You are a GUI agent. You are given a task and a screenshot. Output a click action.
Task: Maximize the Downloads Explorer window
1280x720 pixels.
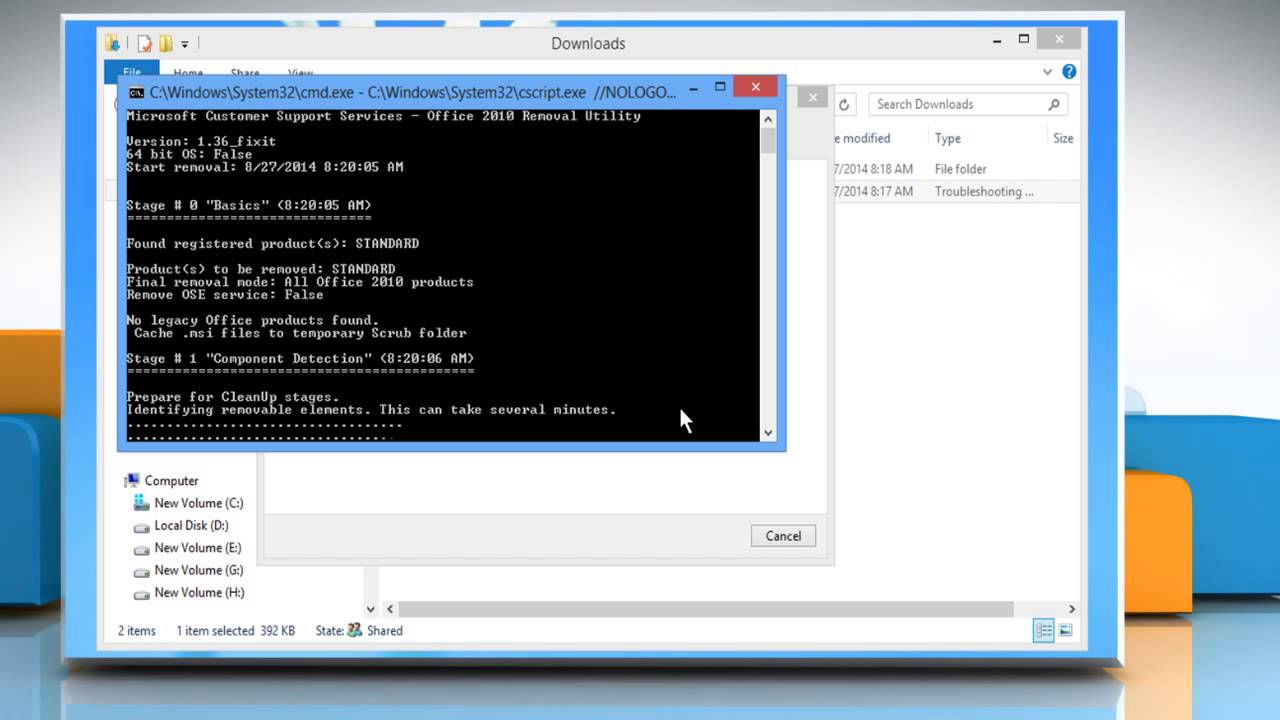1023,39
